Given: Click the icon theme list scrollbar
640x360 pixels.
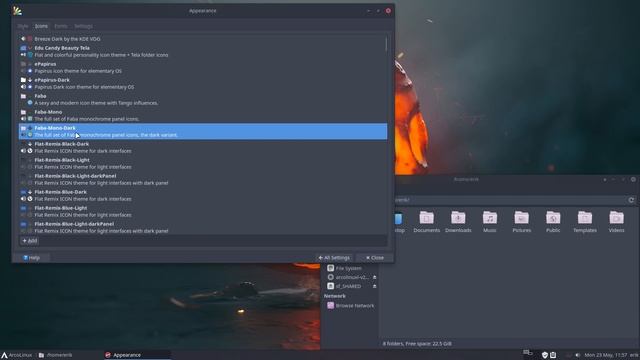Looking at the screenshot, I should (x=386, y=44).
